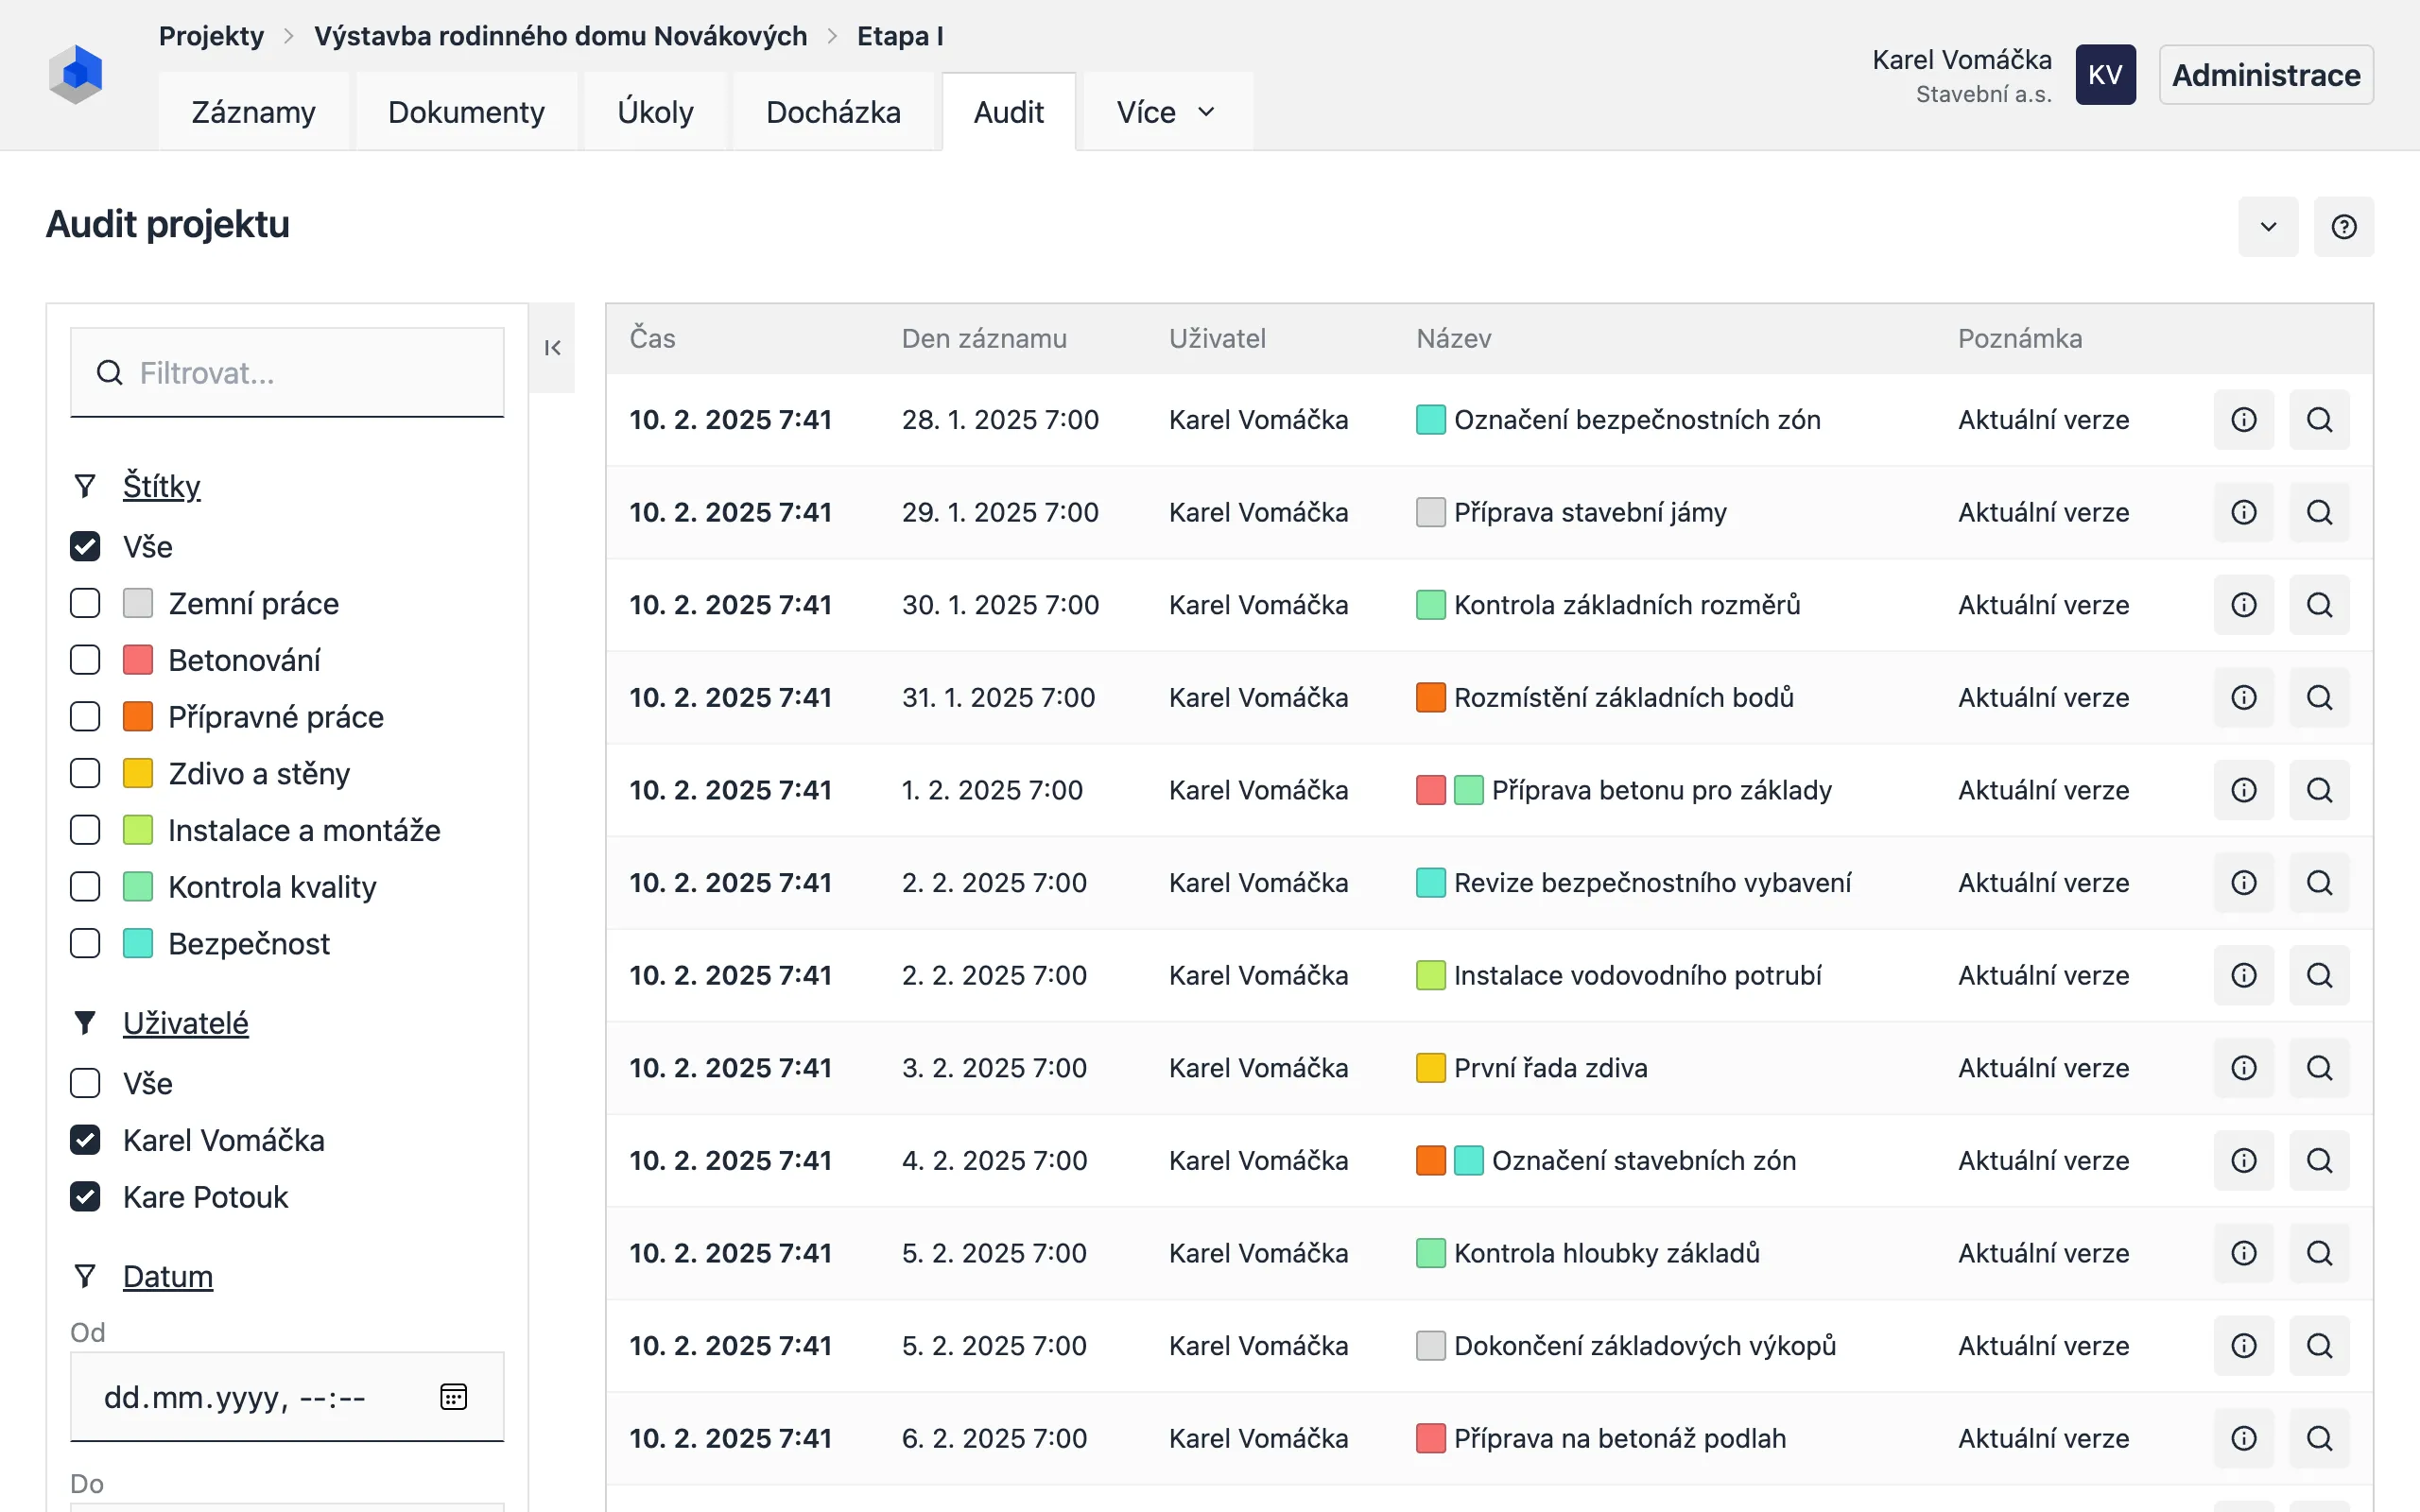The width and height of the screenshot is (2420, 1512).
Task: Show info for Kontrola základních rozměrů
Action: pyautogui.click(x=2244, y=605)
